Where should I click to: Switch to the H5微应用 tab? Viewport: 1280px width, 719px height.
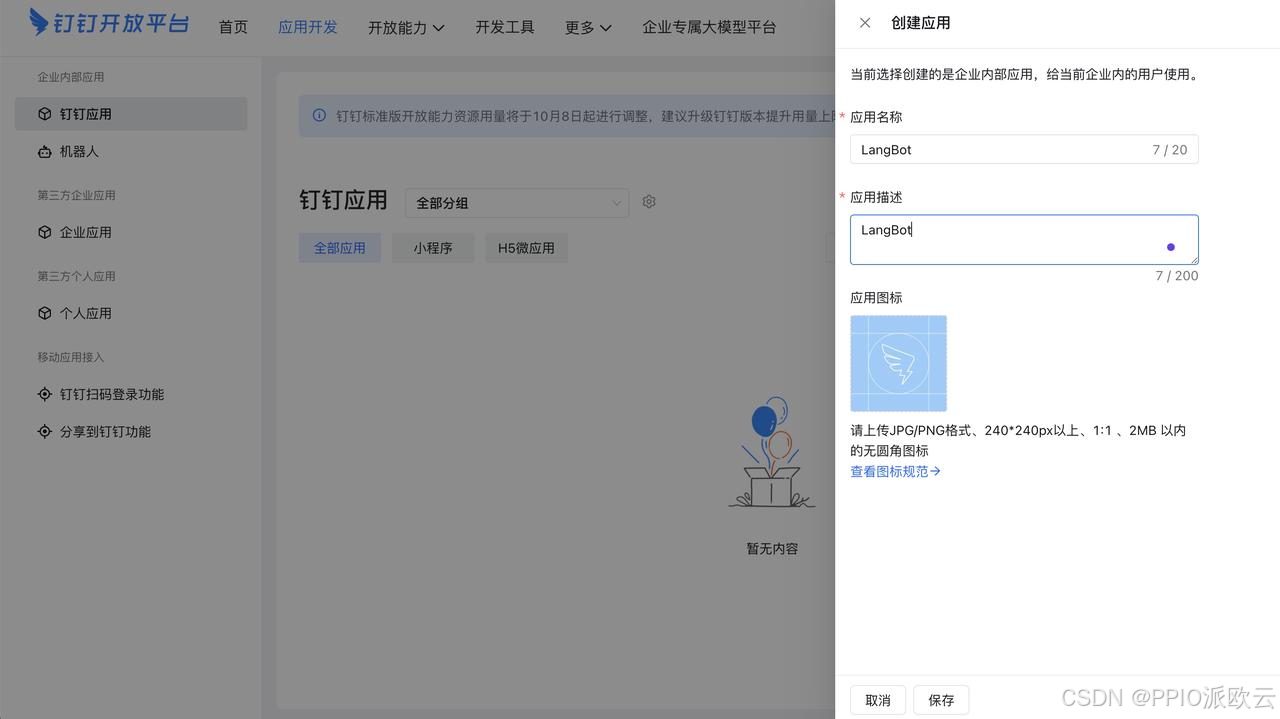click(x=526, y=247)
